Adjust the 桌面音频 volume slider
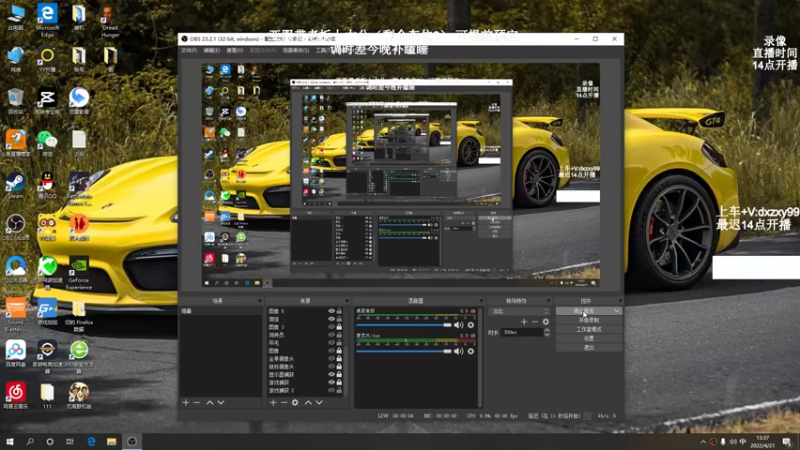Screen dimensions: 800x450 pyautogui.click(x=404, y=325)
